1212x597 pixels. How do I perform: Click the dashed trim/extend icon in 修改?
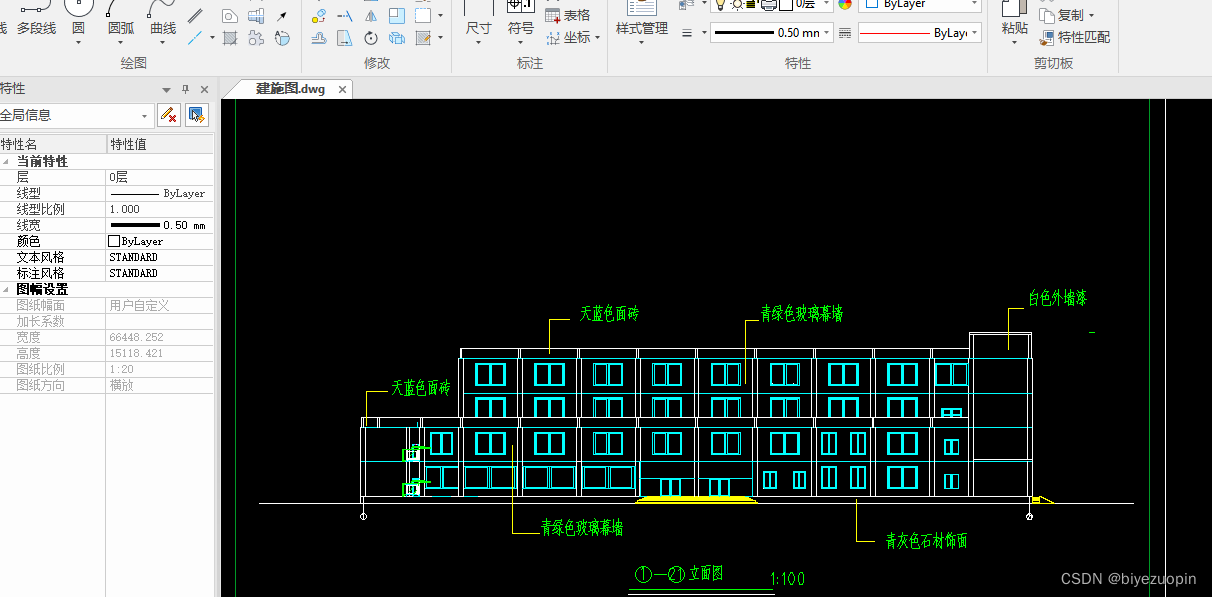click(x=345, y=16)
